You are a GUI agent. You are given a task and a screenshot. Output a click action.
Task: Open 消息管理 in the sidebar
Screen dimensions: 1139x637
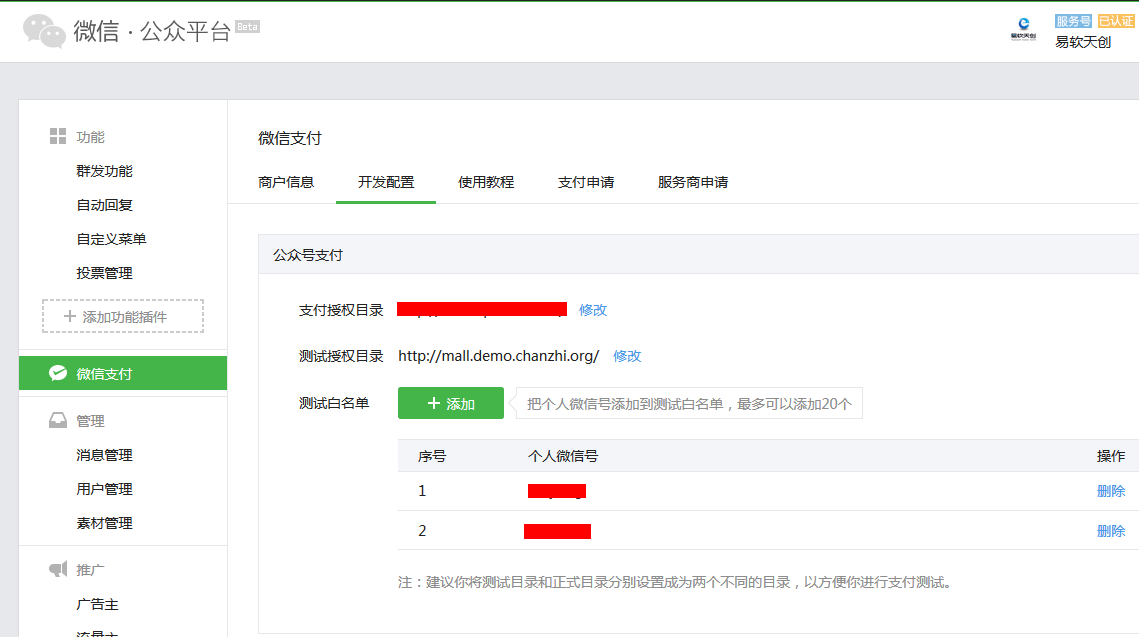click(105, 455)
